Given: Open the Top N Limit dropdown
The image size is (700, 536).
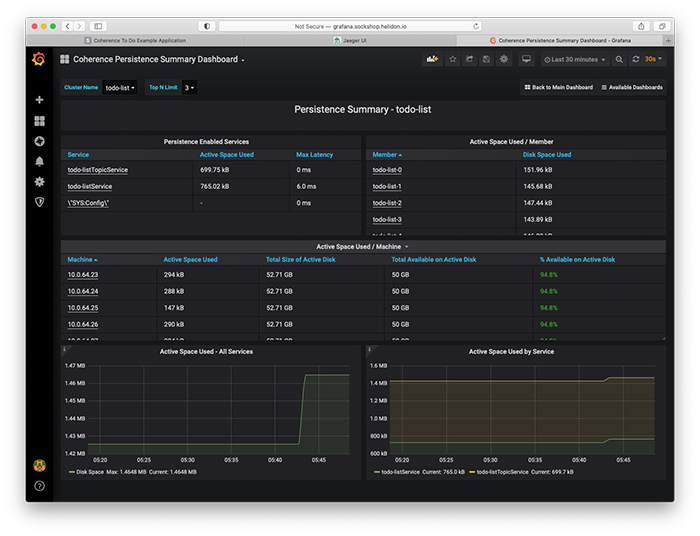Looking at the screenshot, I should pos(189,87).
